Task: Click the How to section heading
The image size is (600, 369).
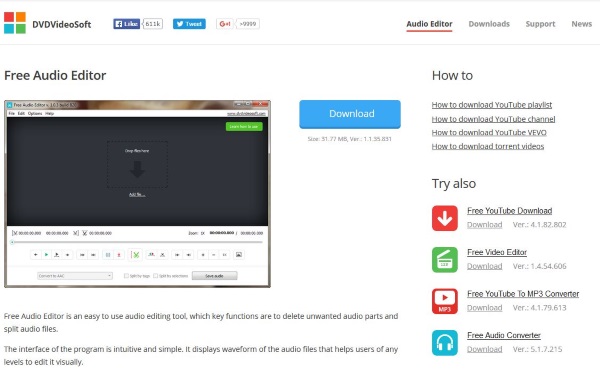Action: tap(452, 75)
